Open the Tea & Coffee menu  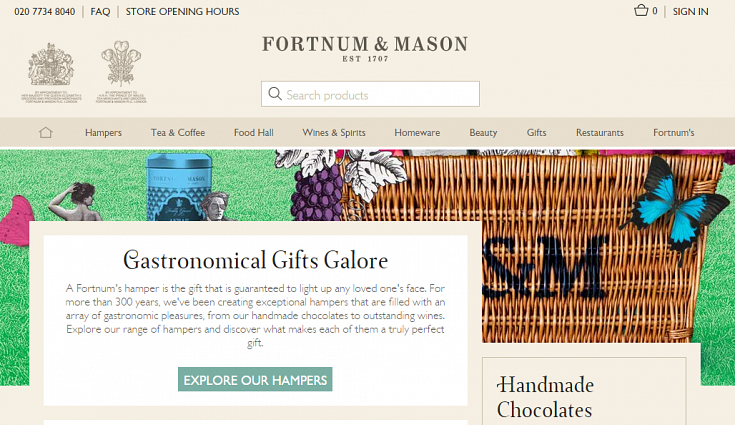pyautogui.click(x=178, y=133)
